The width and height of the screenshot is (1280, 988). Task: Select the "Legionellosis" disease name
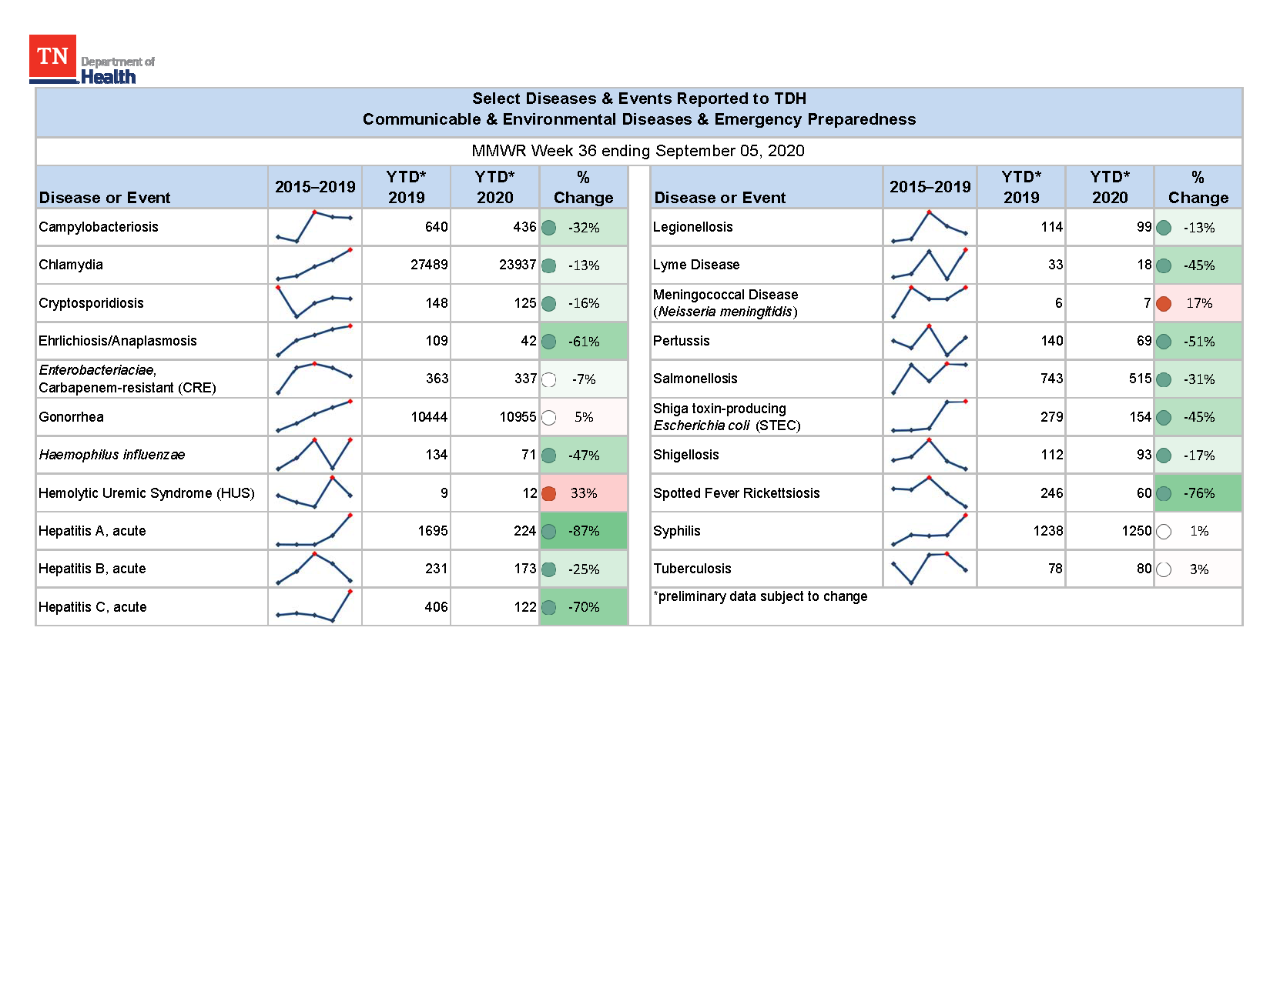693,227
